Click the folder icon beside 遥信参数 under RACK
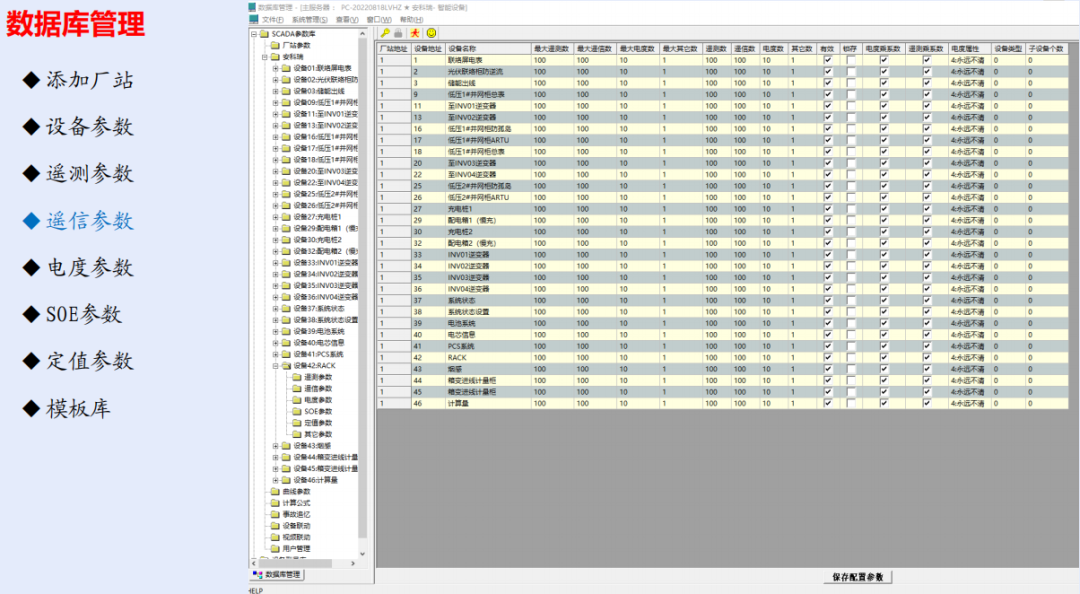 pyautogui.click(x=297, y=389)
